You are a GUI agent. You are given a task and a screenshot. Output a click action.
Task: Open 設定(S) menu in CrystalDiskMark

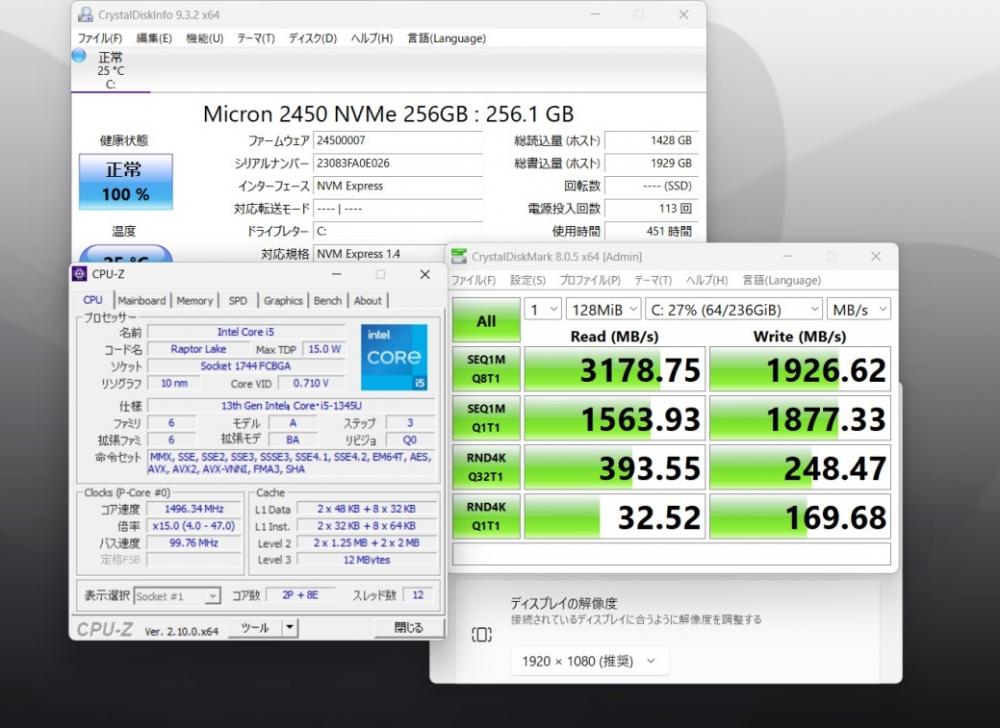[x=527, y=280]
